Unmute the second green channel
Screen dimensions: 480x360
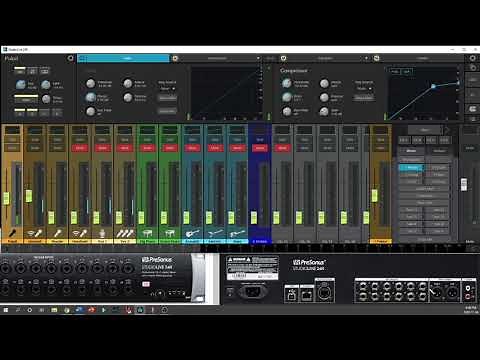point(170,148)
